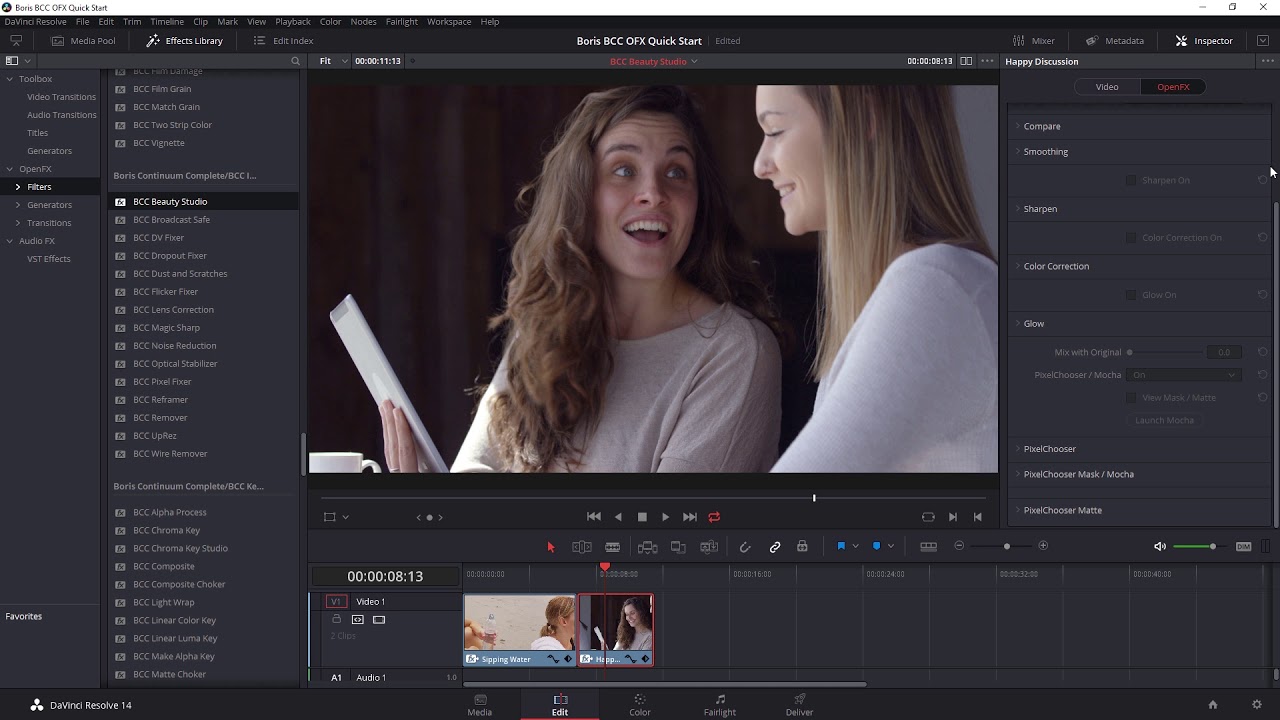This screenshot has height=720, width=1280.
Task: Open the Edit Index panel
Action: 283,41
